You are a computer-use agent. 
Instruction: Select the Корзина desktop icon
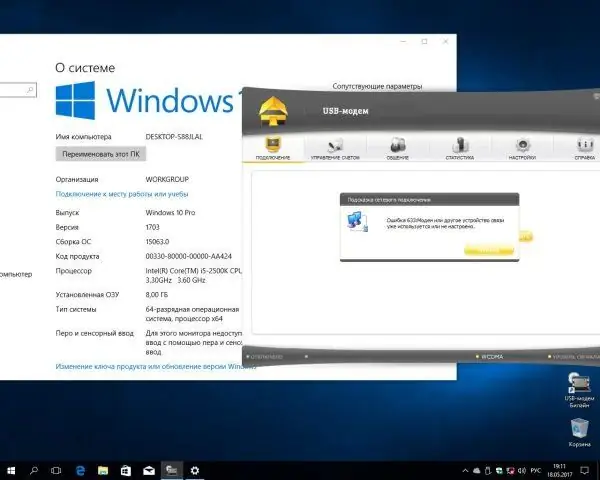(x=579, y=433)
